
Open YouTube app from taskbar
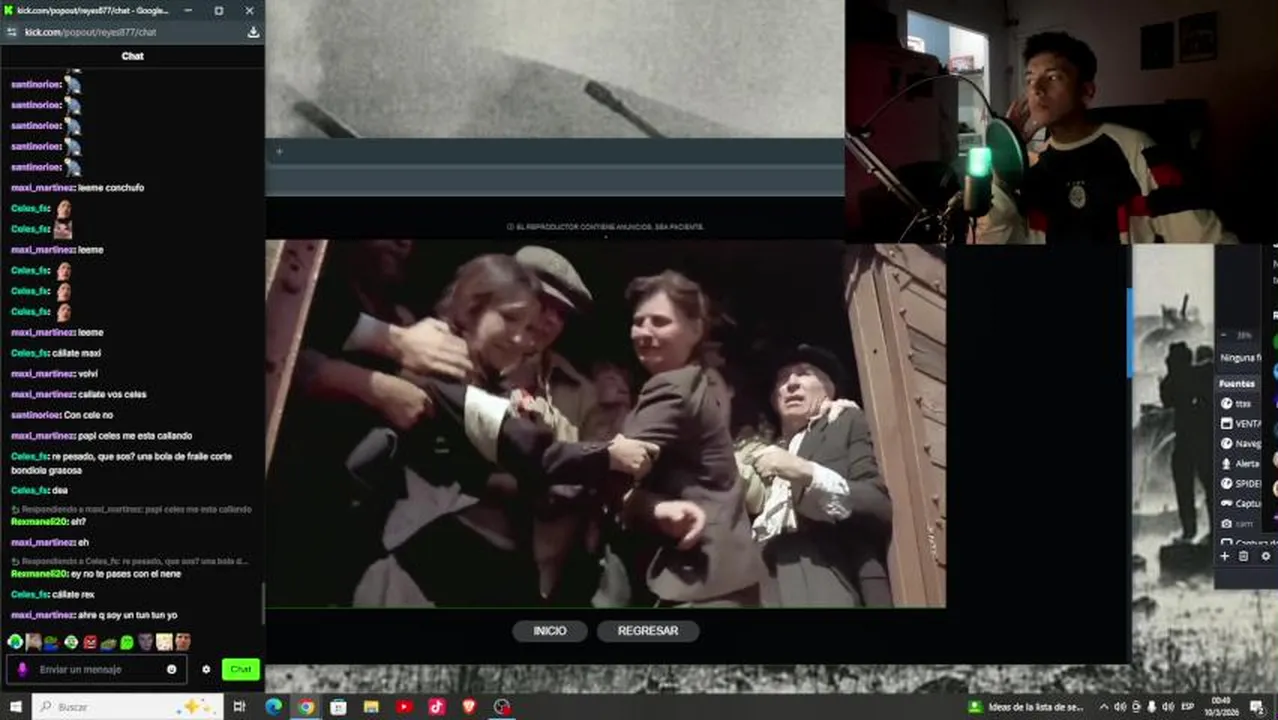click(404, 707)
